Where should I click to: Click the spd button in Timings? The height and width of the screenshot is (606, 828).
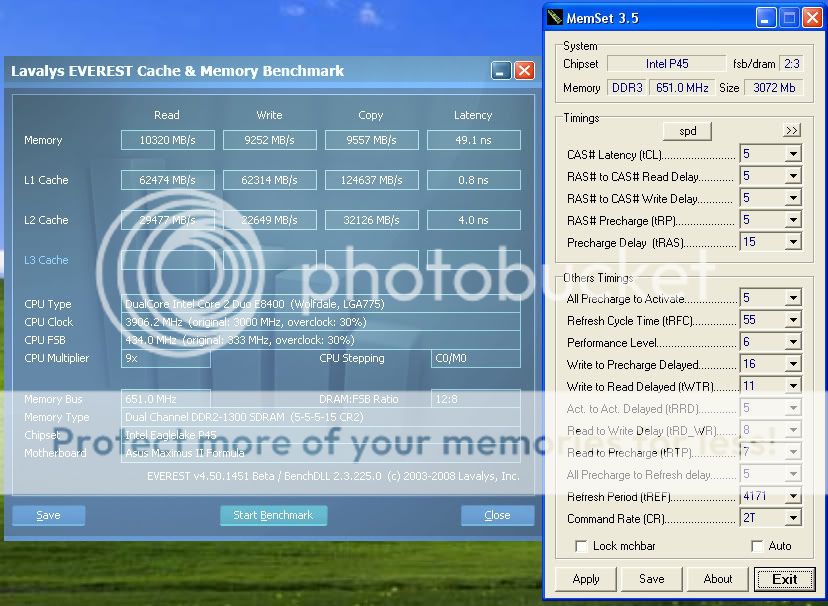coord(687,131)
